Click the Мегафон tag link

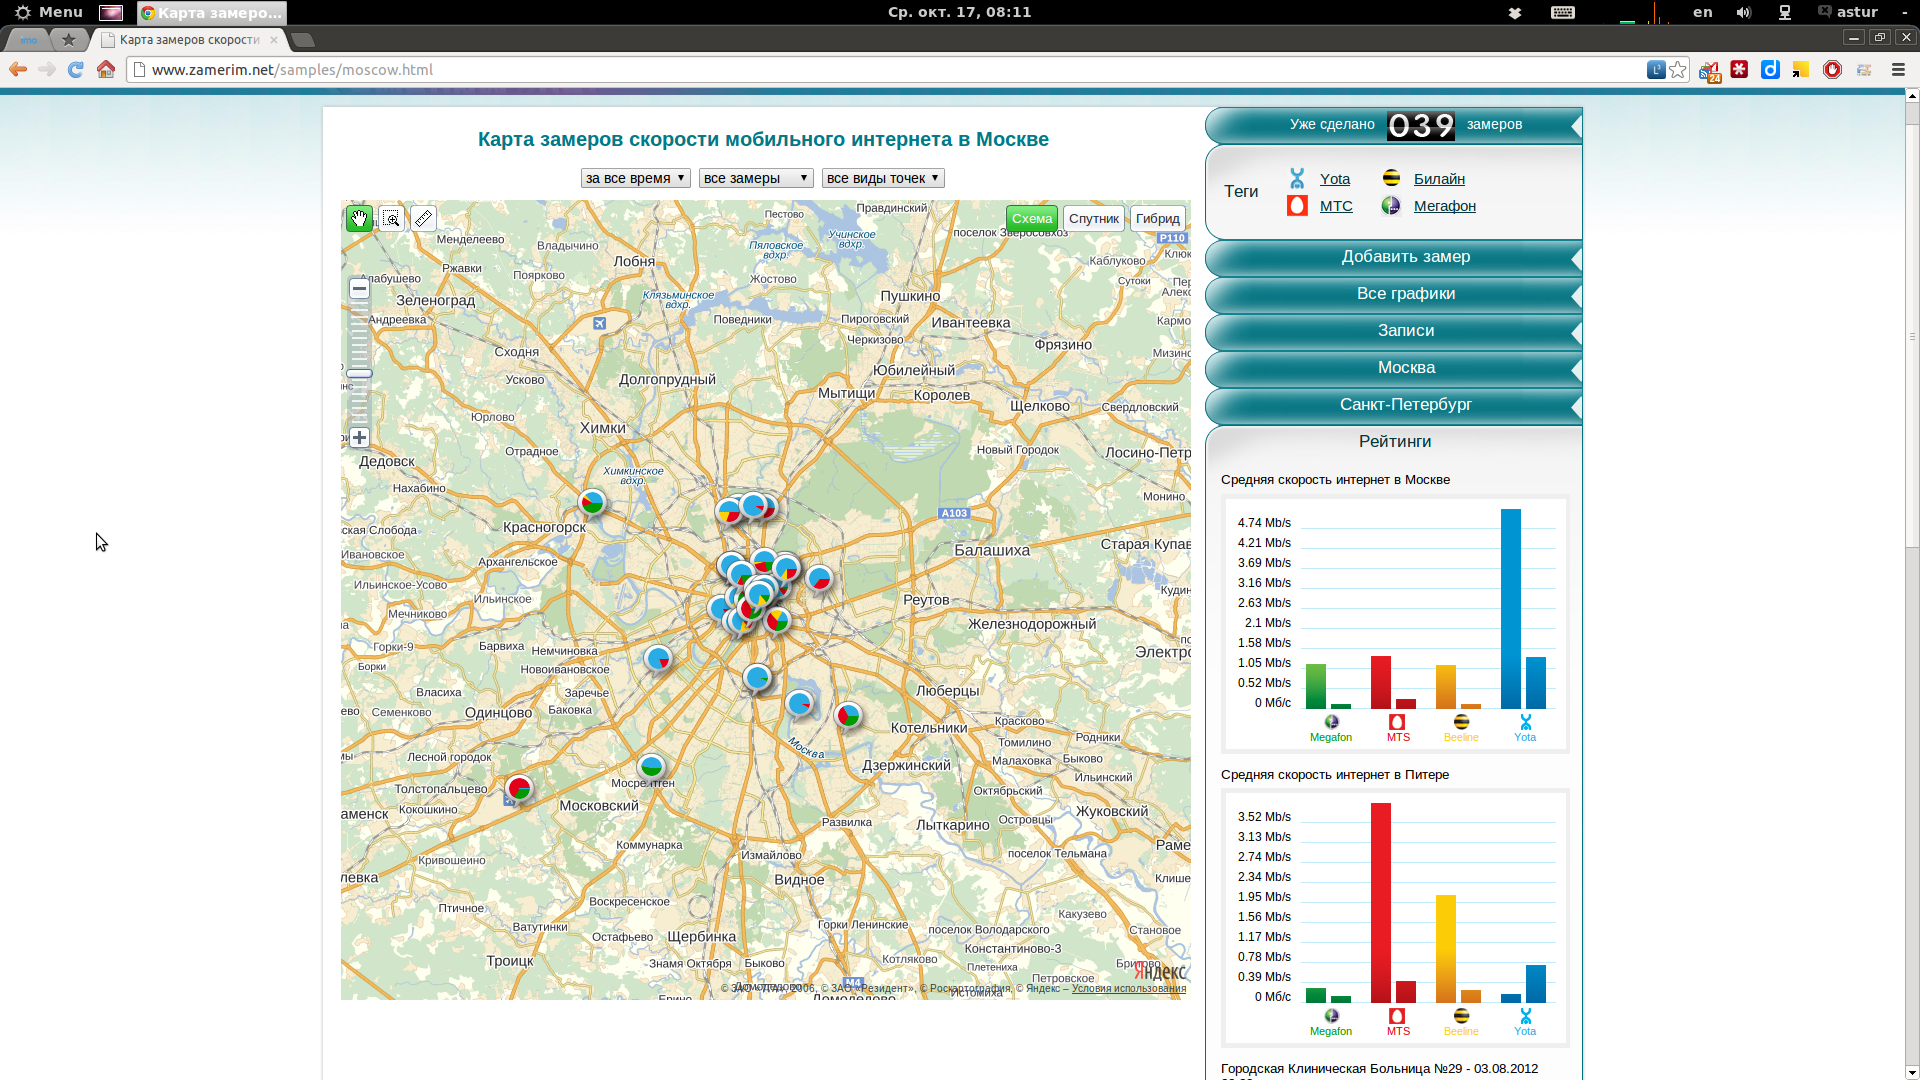coord(1444,206)
